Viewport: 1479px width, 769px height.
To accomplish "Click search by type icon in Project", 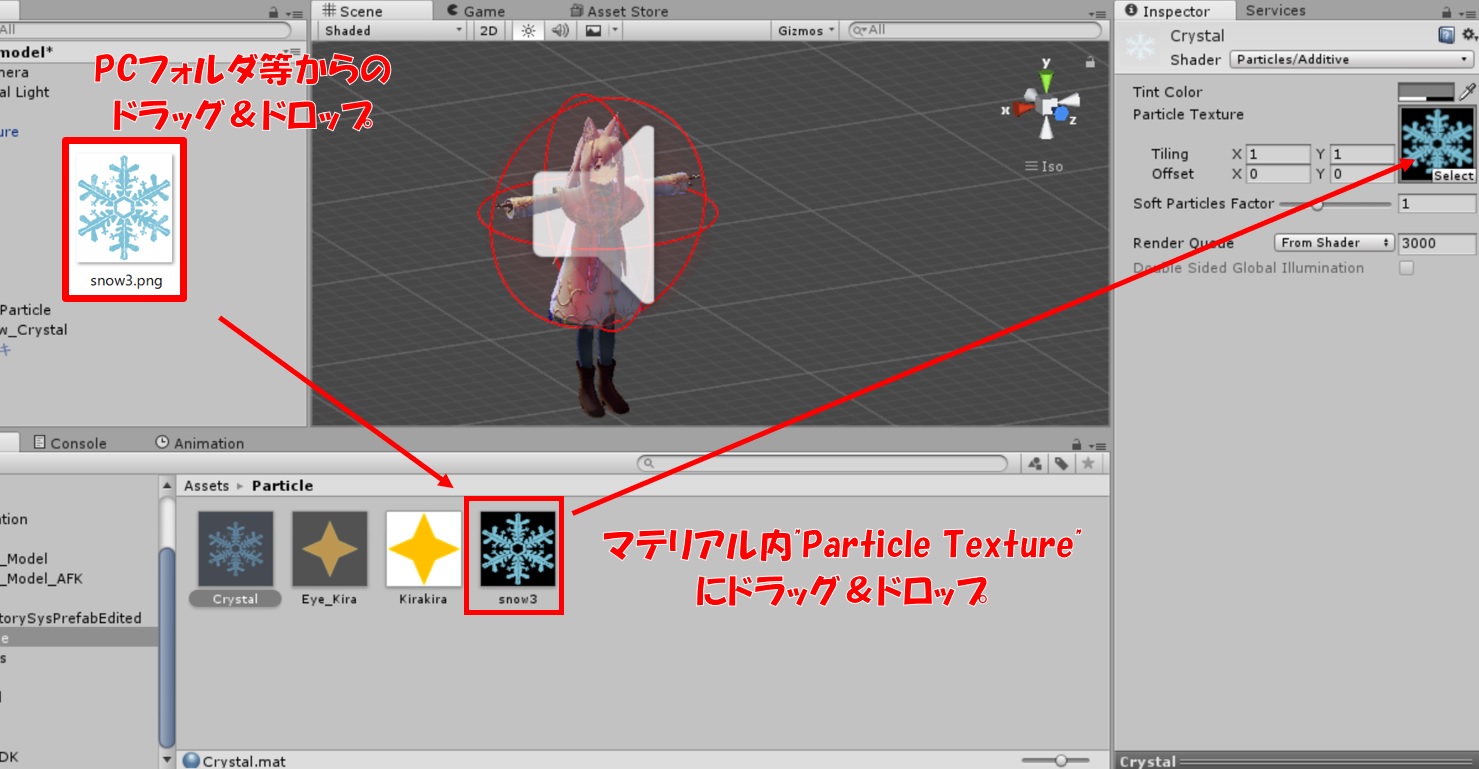I will point(1034,463).
